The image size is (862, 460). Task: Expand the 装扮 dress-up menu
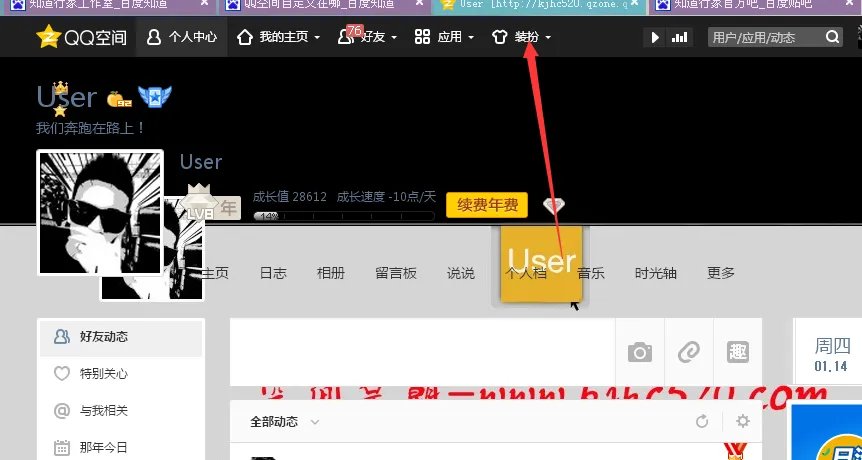coord(521,37)
